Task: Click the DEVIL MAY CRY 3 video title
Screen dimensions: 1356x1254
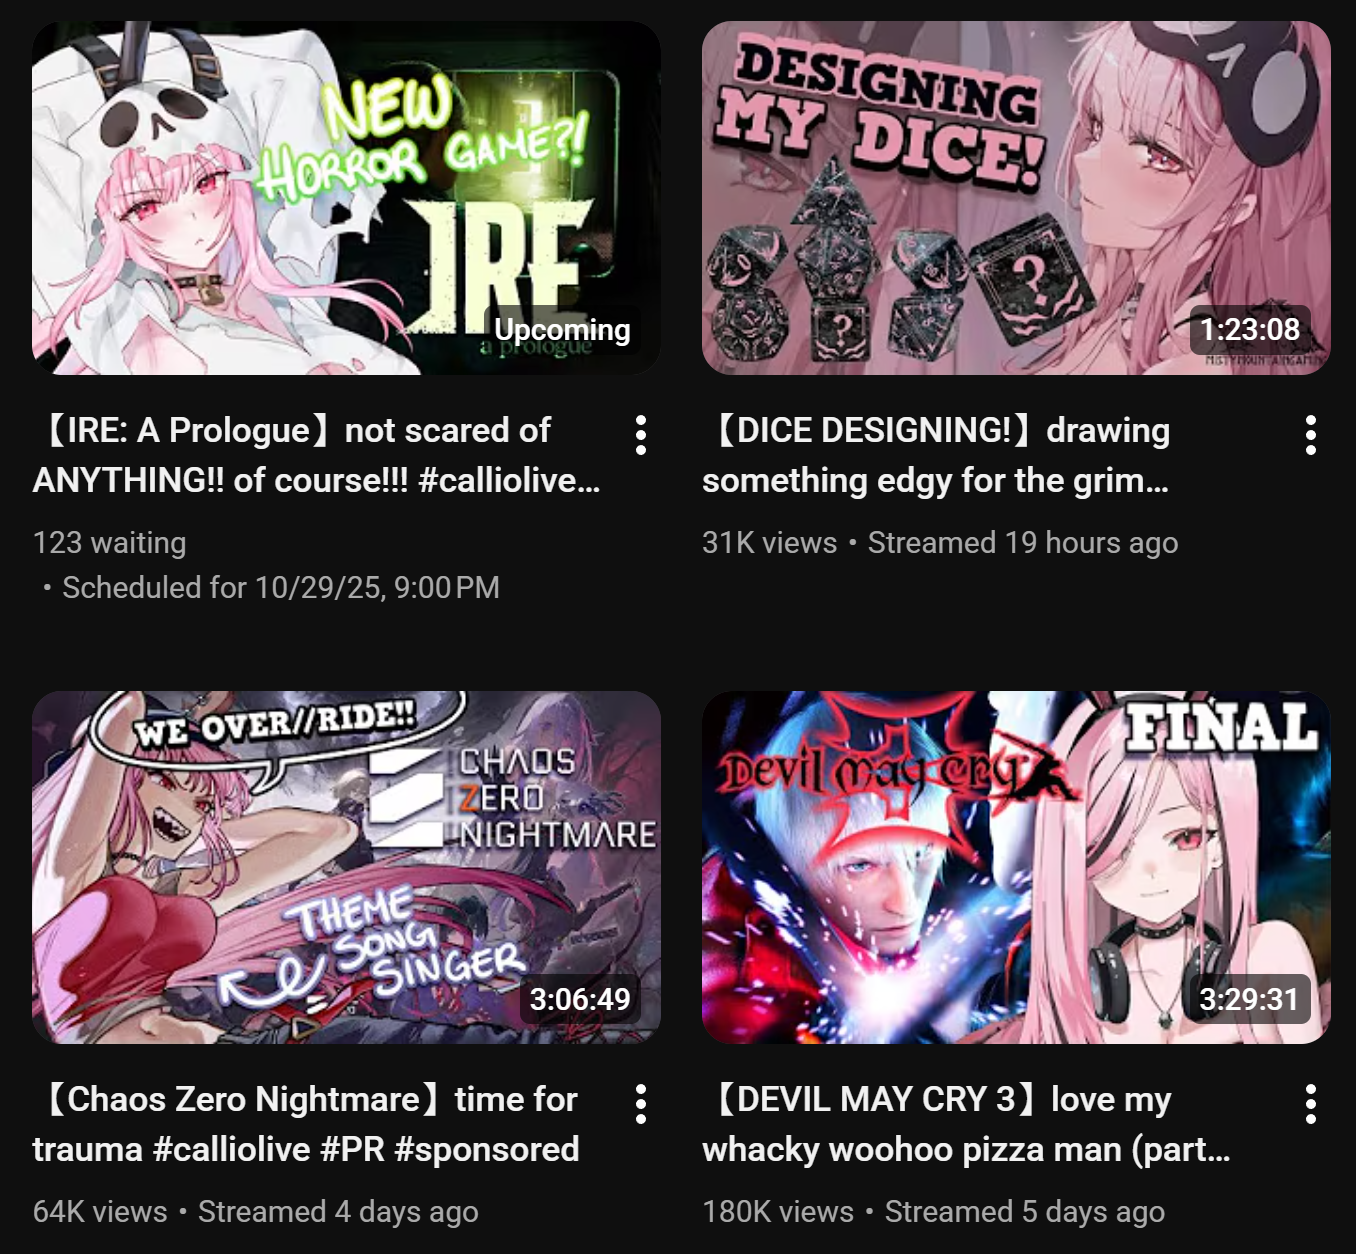Action: coord(966,1124)
